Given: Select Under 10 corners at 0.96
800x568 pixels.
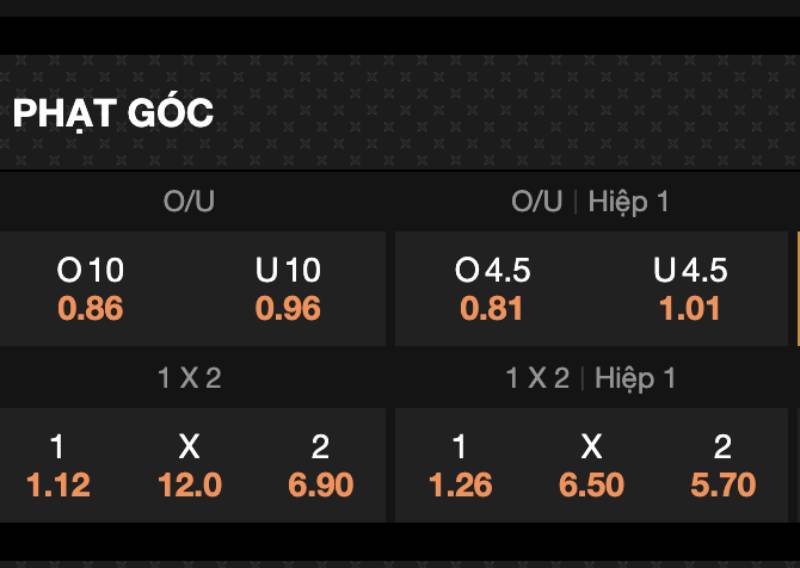Looking at the screenshot, I should (x=288, y=290).
